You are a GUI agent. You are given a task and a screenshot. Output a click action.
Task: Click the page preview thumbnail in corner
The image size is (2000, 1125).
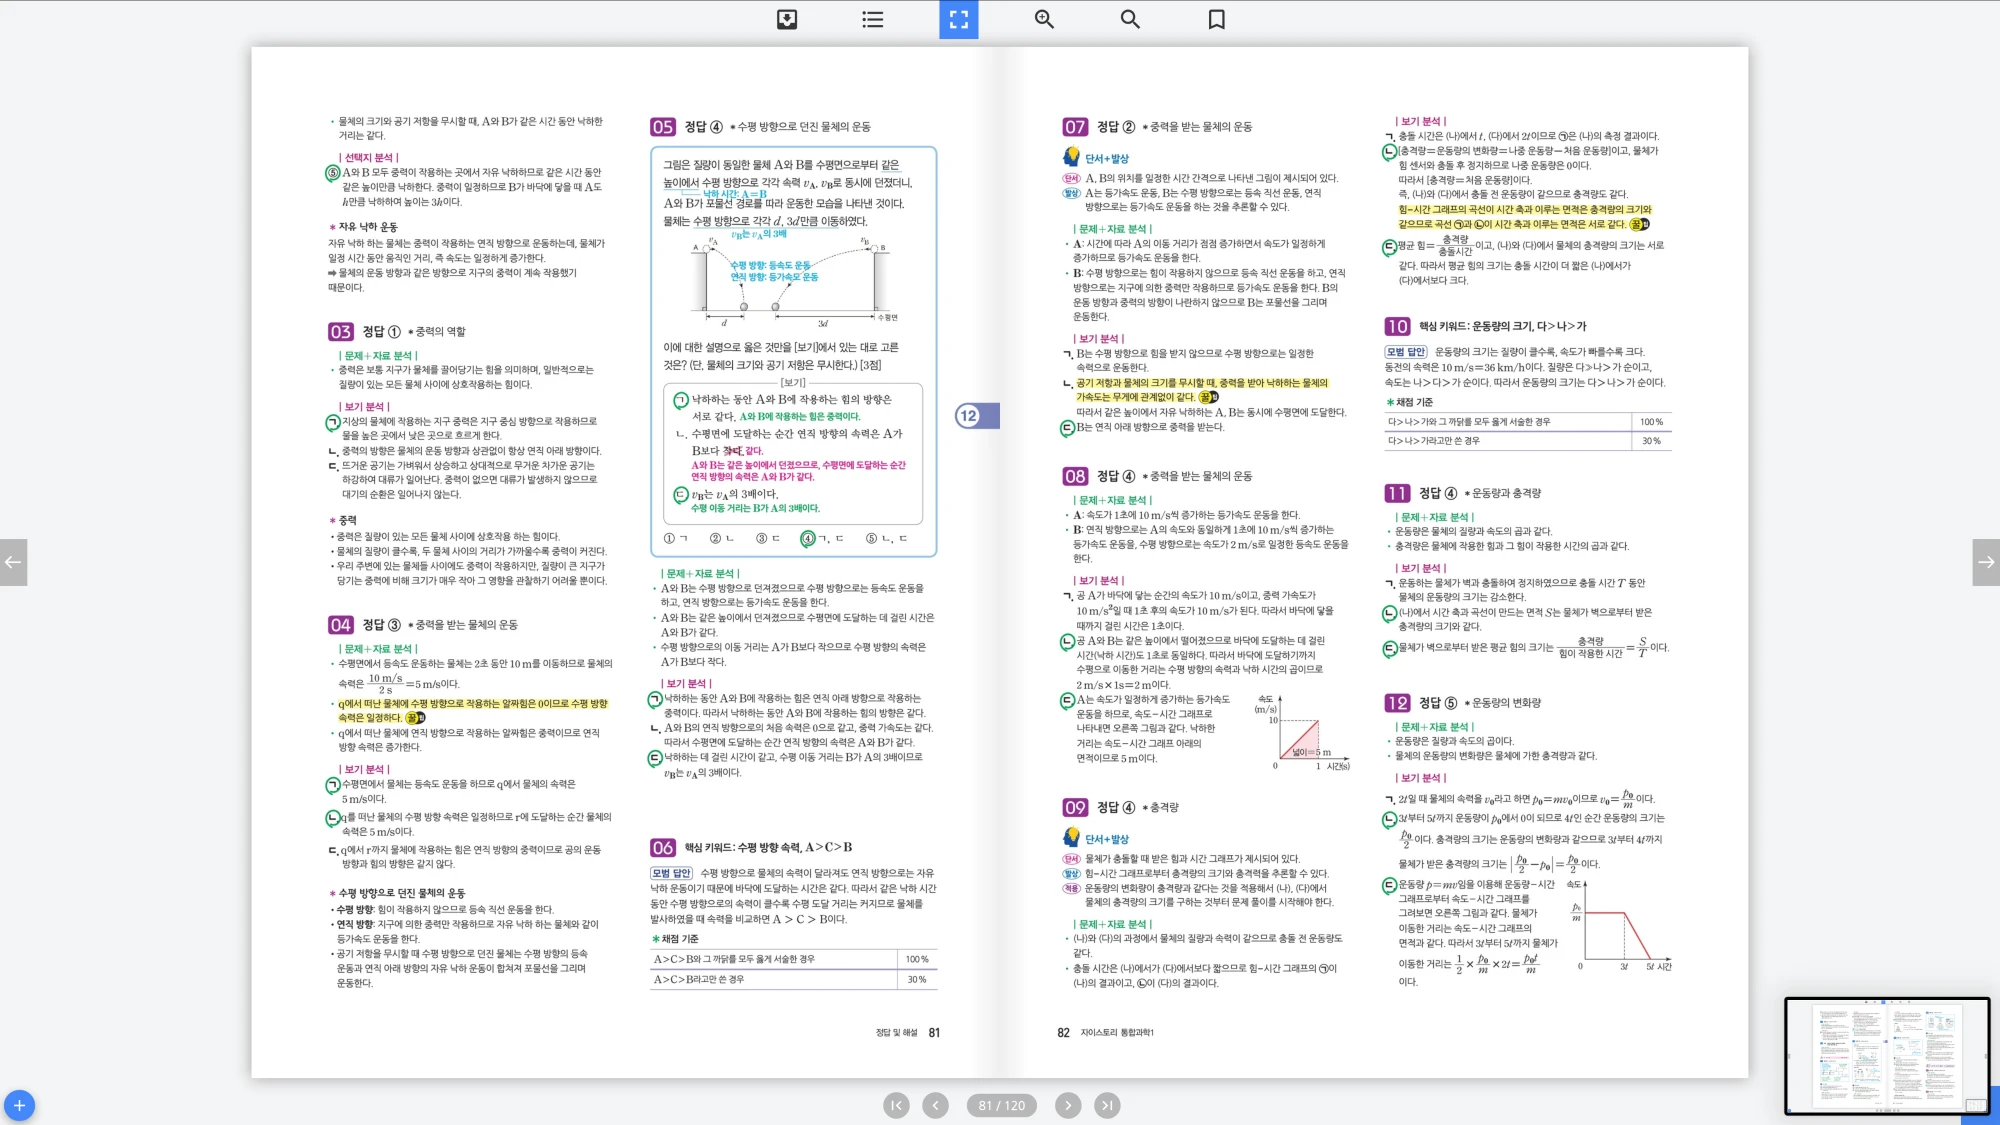point(1886,1055)
